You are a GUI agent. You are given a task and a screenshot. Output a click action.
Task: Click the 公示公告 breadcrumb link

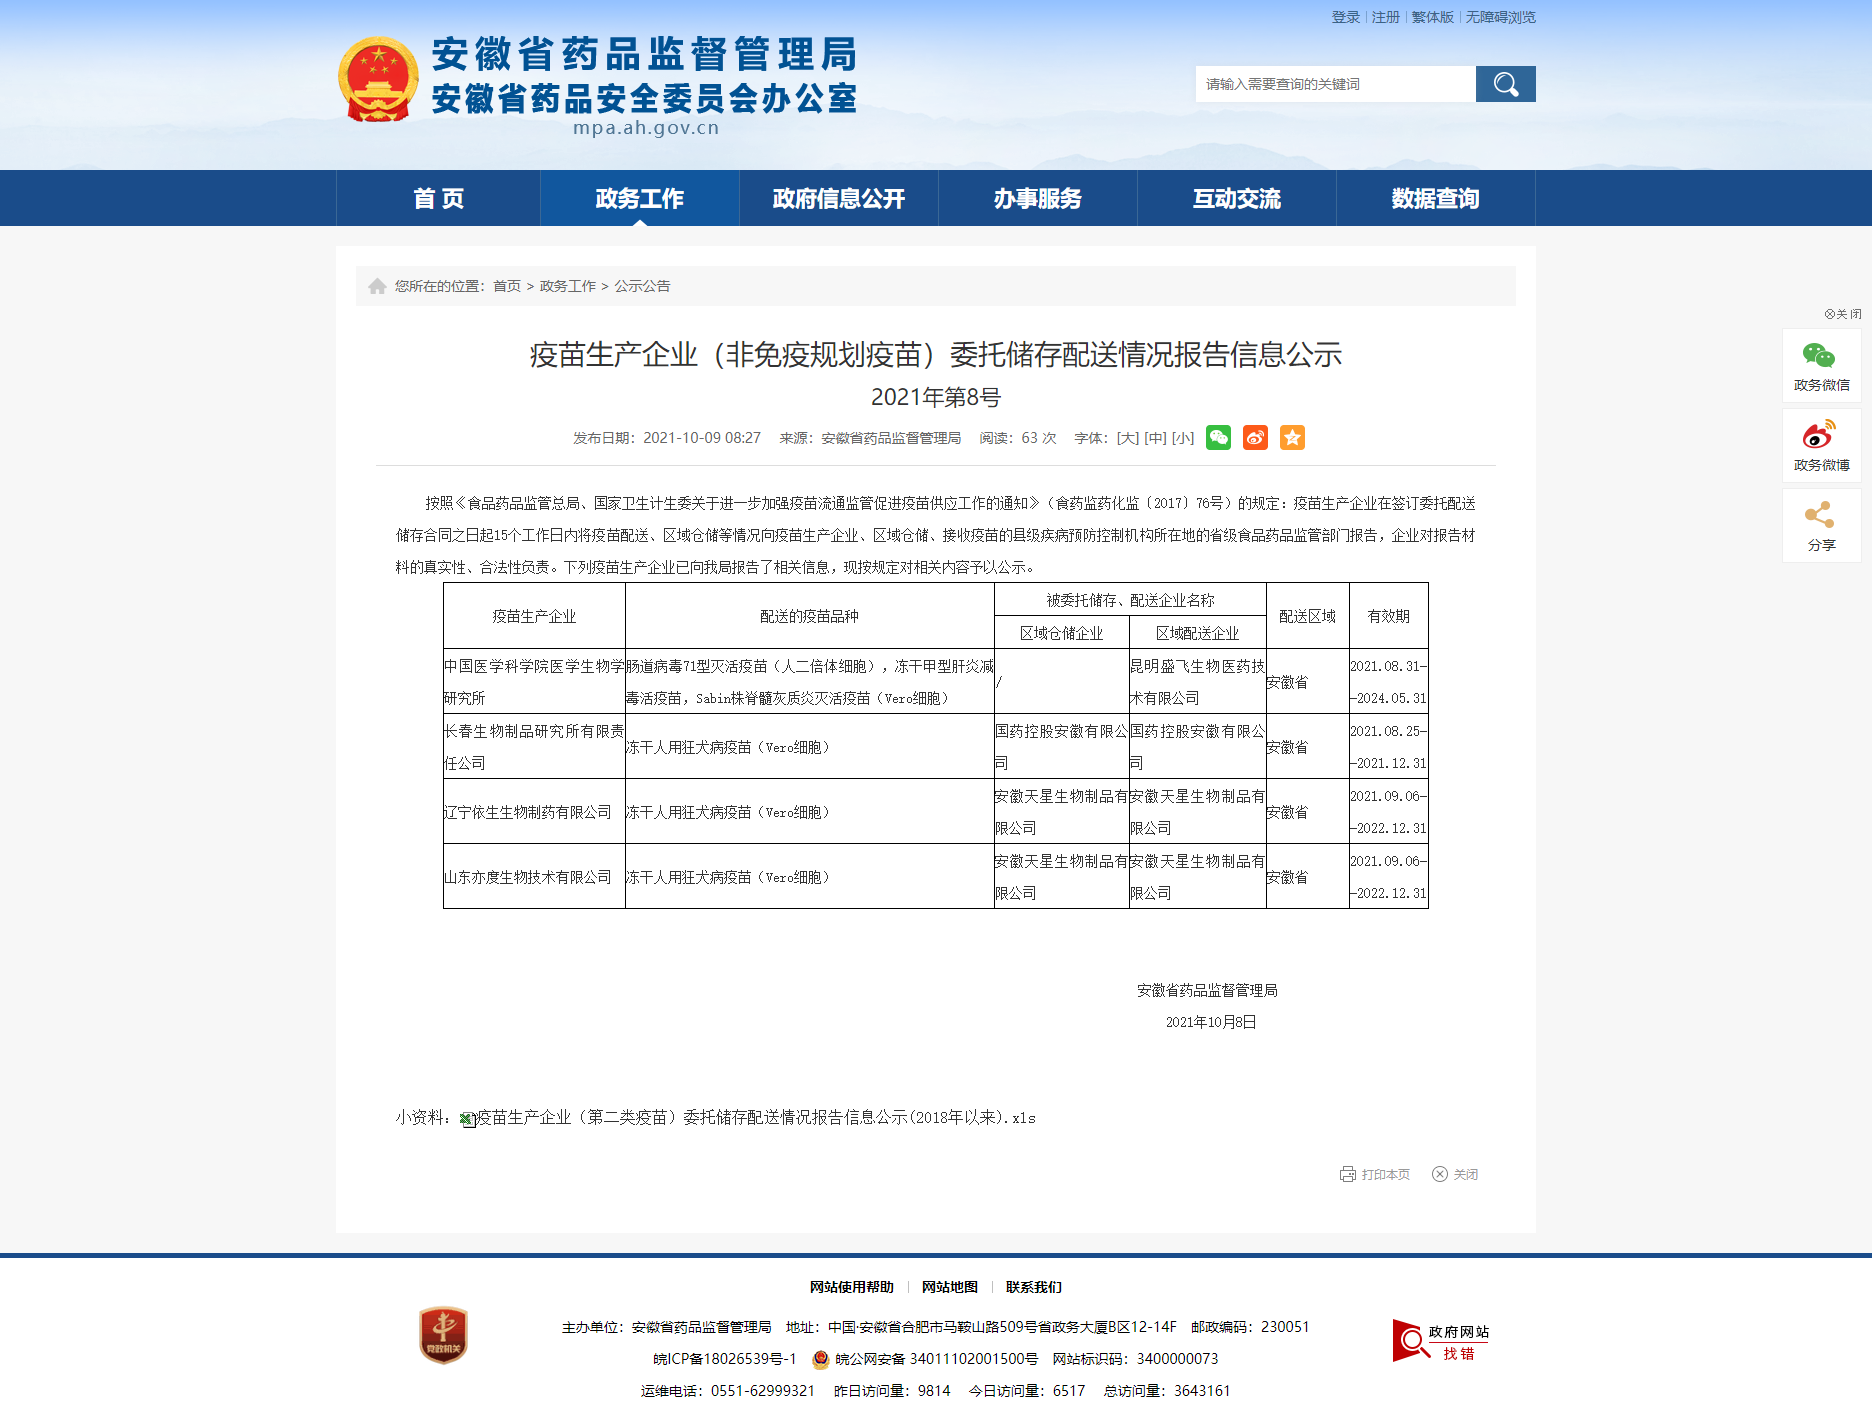pos(642,286)
